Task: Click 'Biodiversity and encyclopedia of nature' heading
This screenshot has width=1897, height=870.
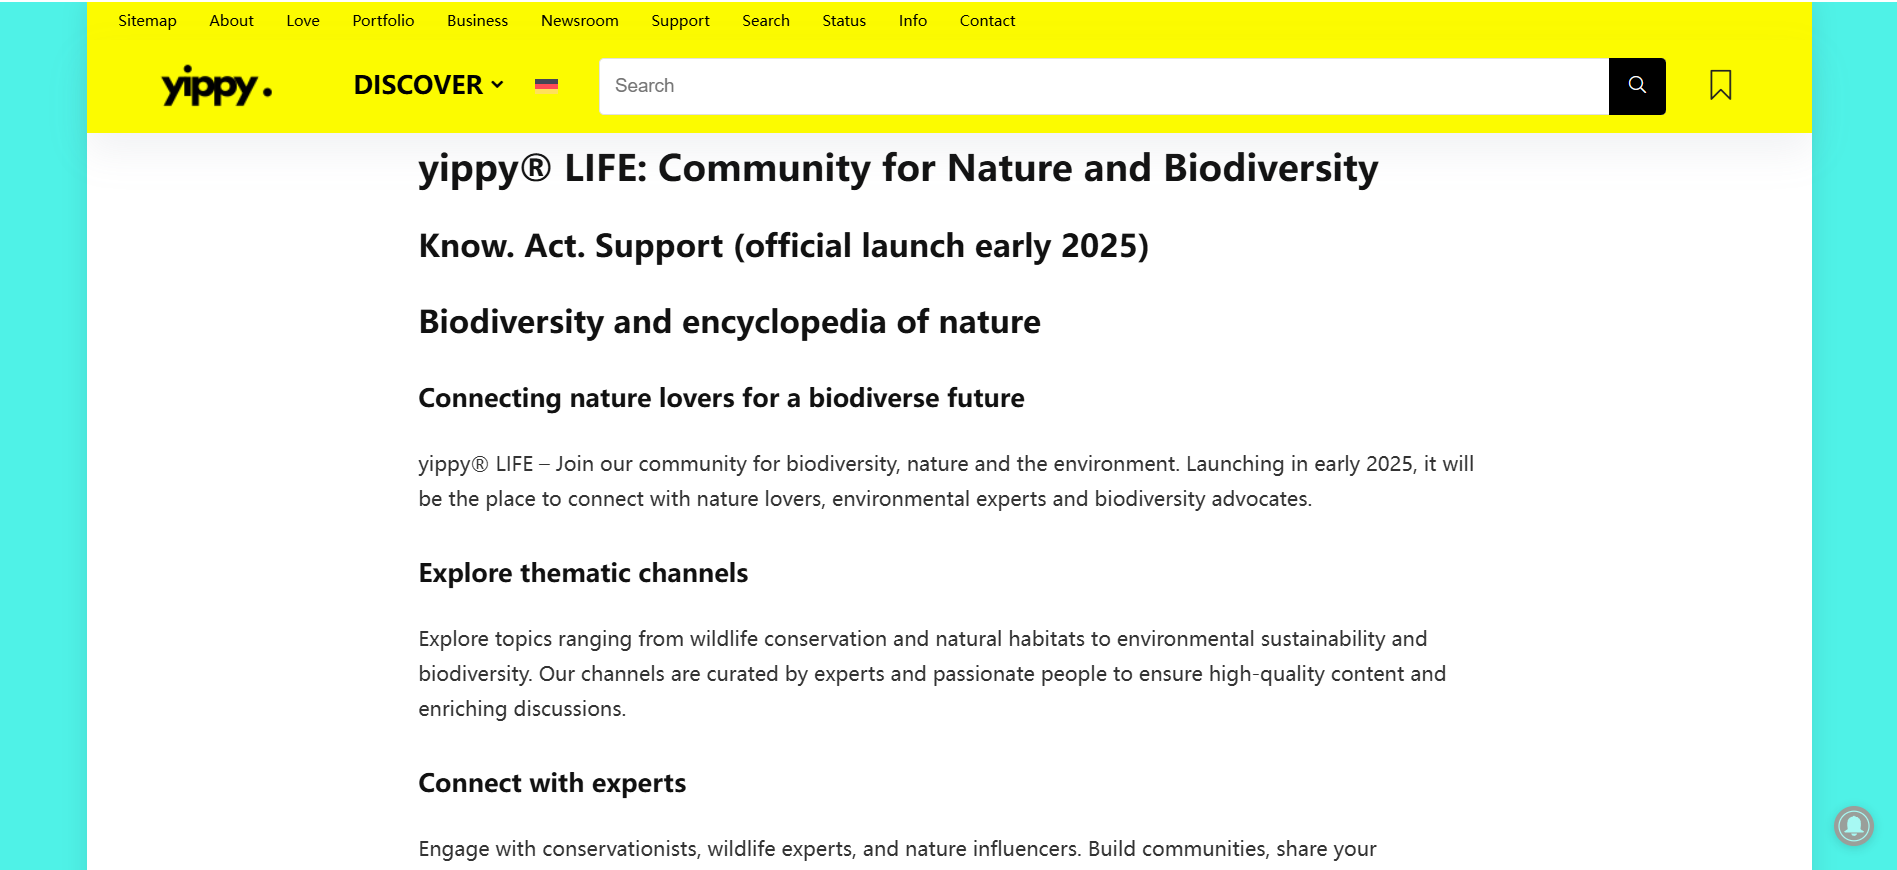Action: pos(729,322)
